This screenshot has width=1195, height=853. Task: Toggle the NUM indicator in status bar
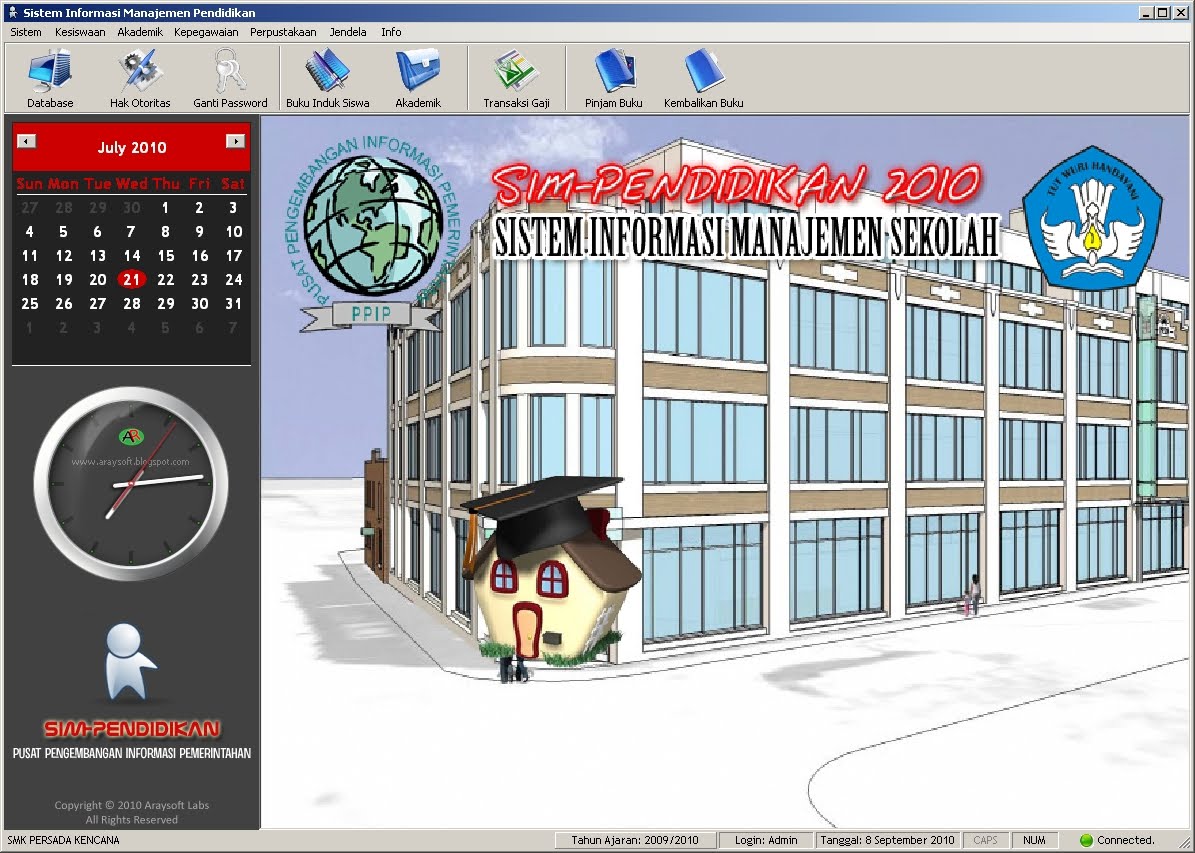click(x=1035, y=839)
